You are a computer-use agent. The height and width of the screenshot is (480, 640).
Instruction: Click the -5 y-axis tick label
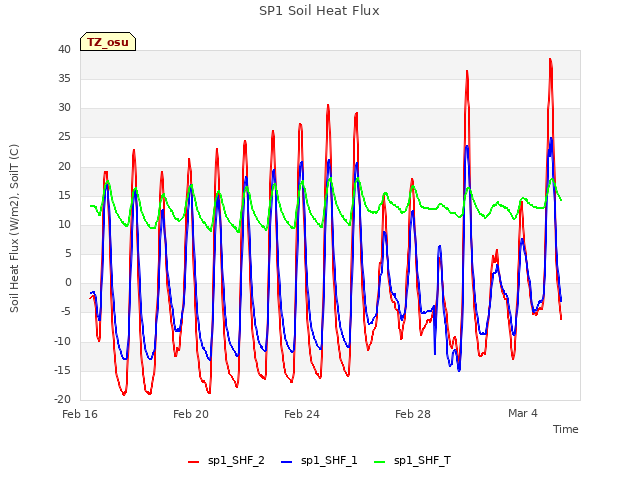click(64, 312)
